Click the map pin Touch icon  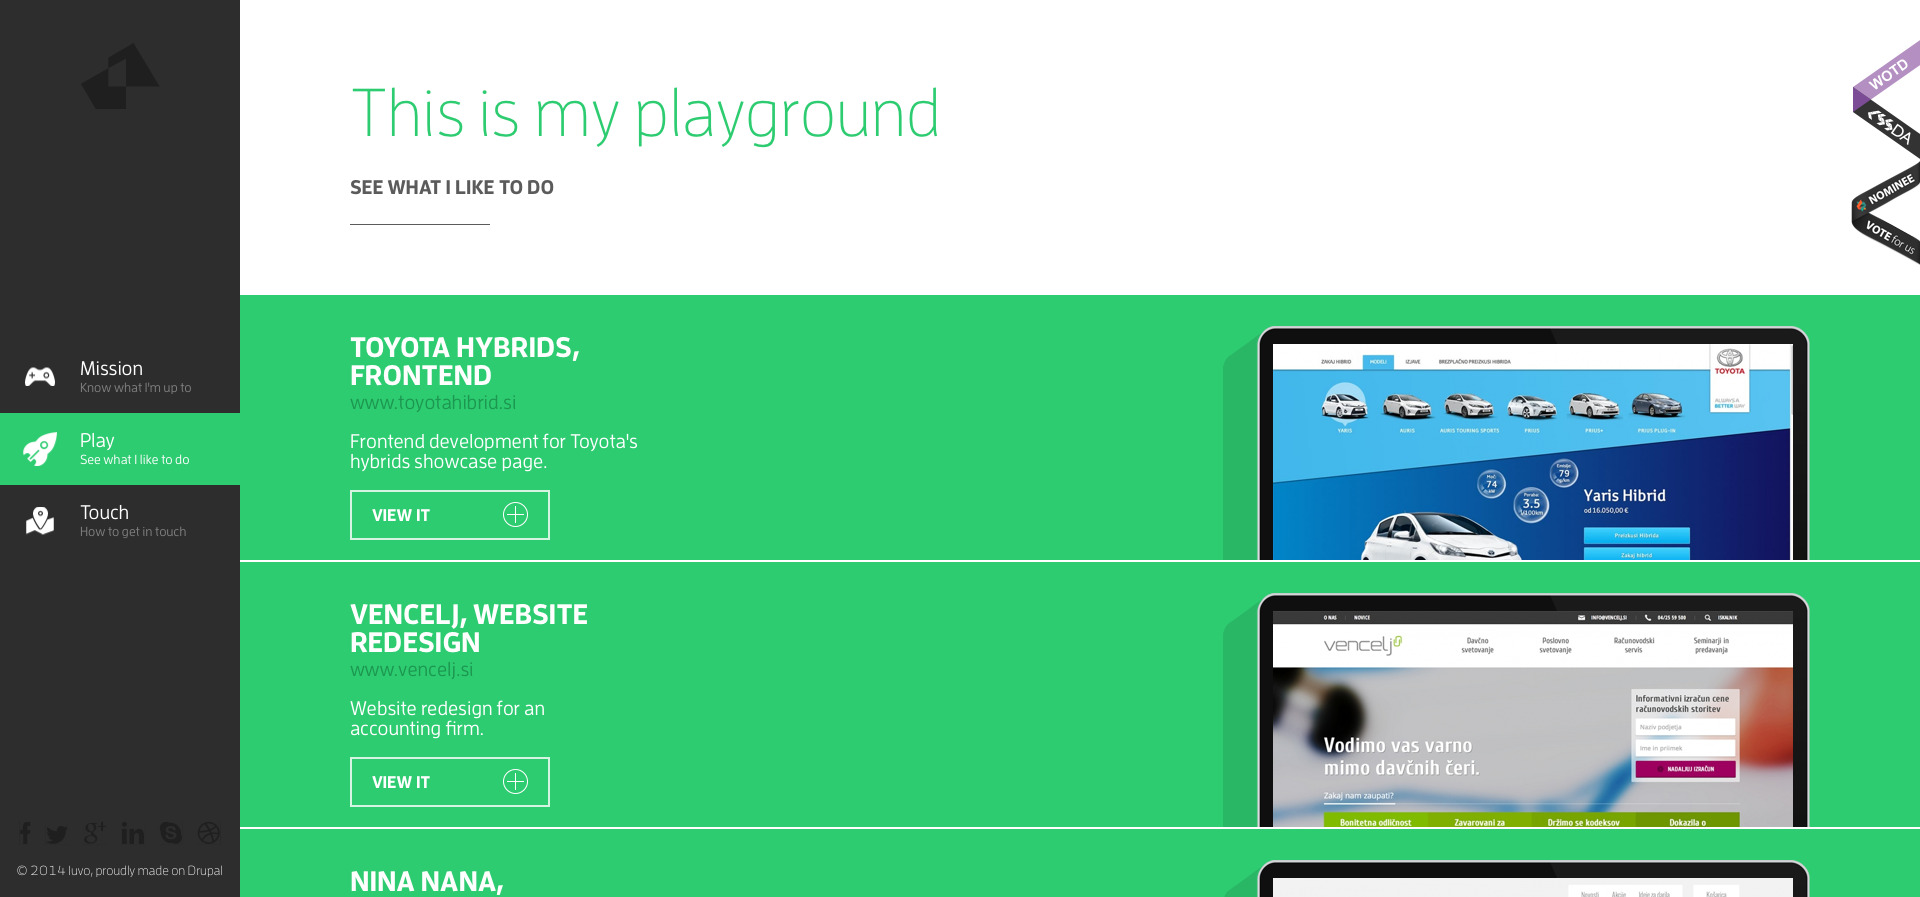[x=40, y=520]
